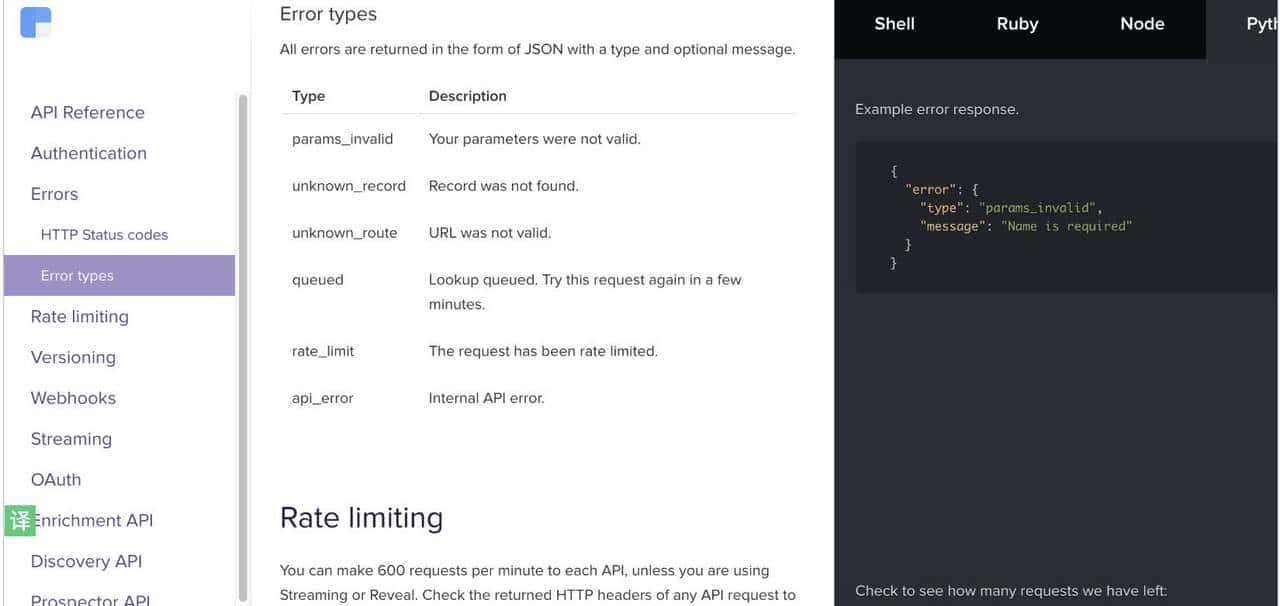Select the Python language tab

click(1260, 24)
